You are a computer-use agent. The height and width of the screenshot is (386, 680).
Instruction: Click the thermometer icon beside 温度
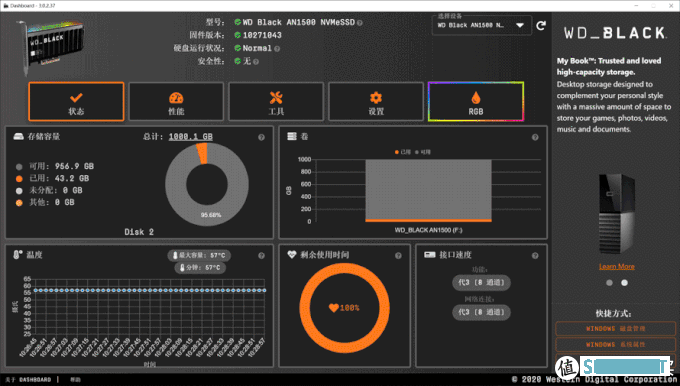17,255
